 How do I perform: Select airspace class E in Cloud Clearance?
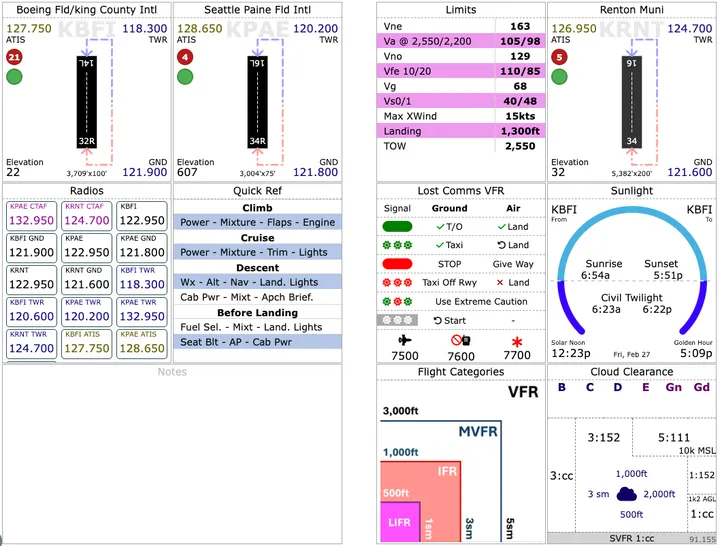645,388
